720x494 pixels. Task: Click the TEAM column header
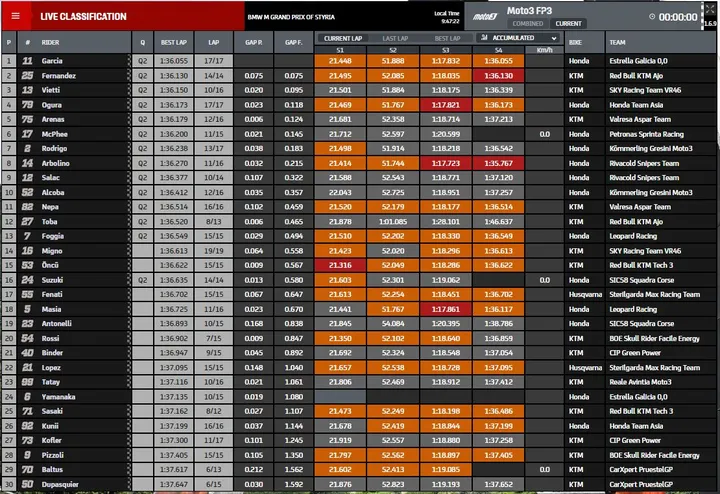point(660,42)
